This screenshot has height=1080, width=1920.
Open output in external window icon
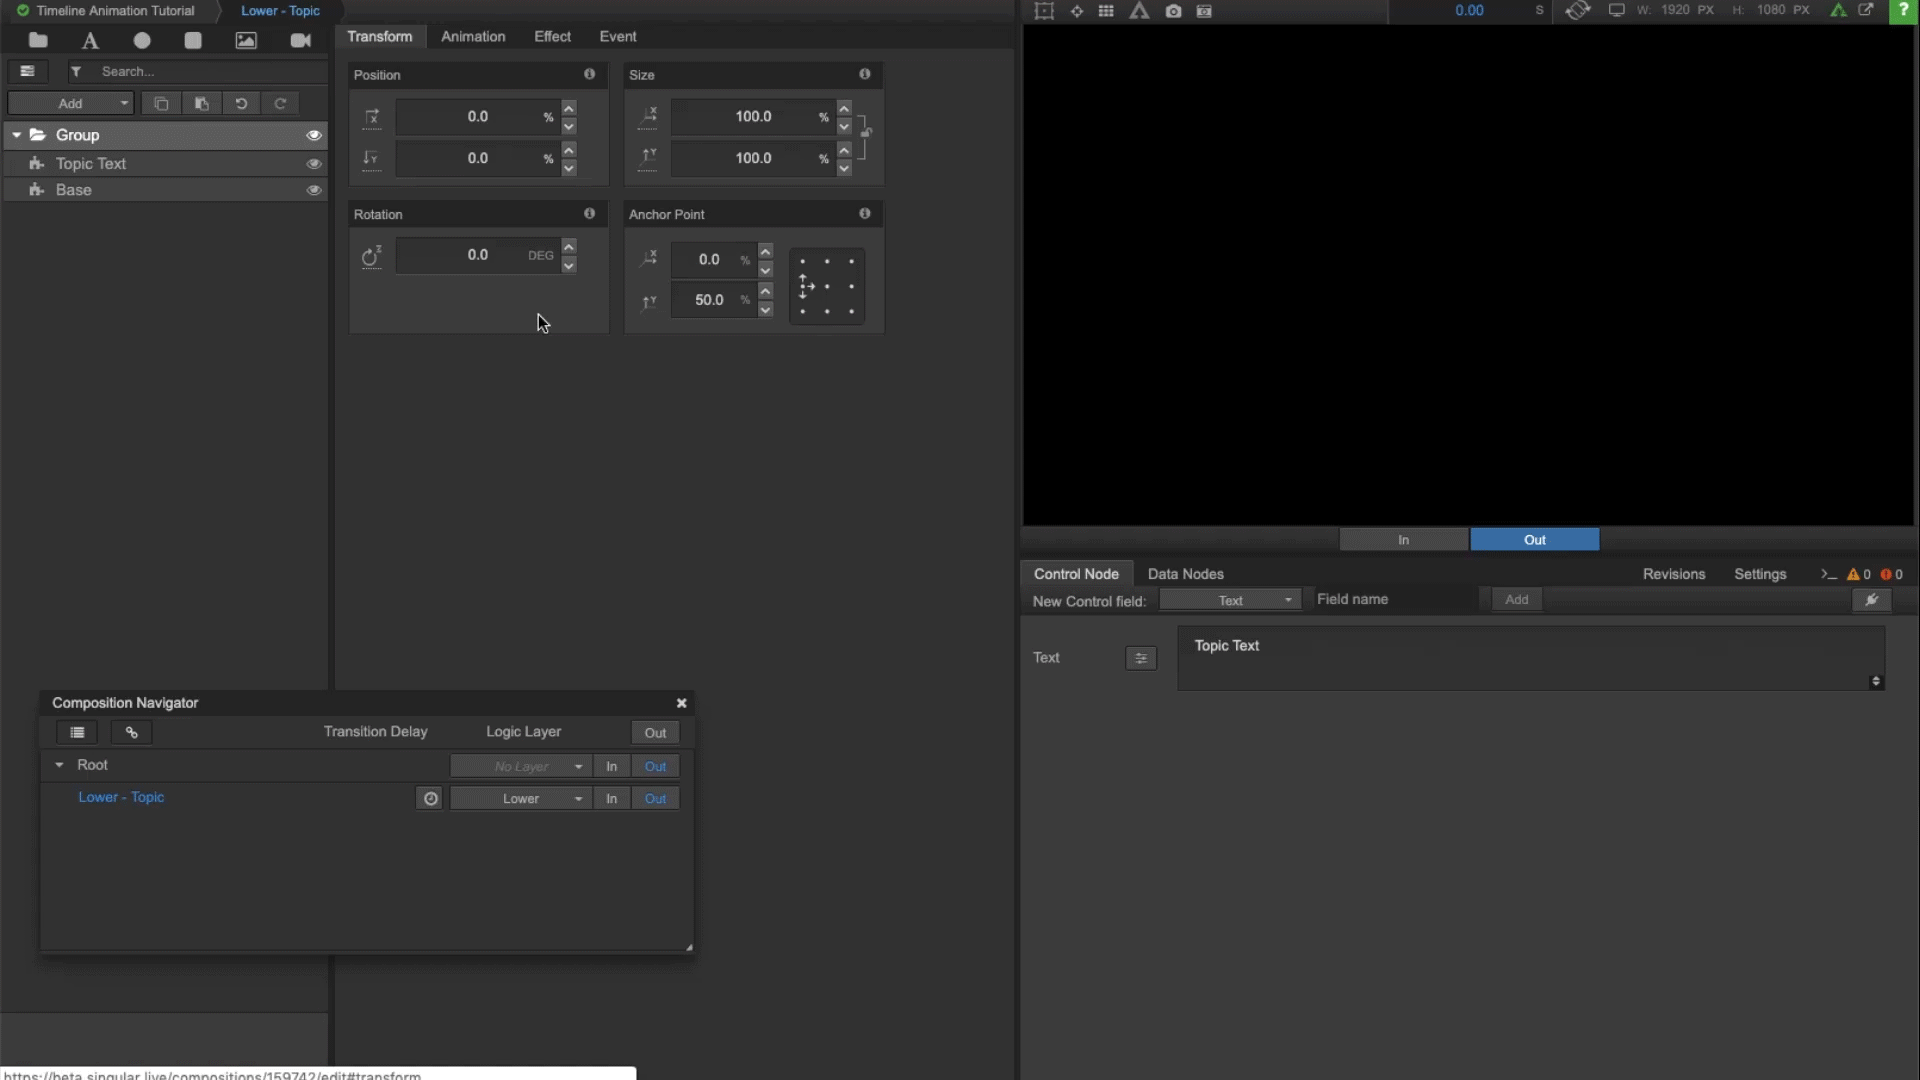[1866, 10]
